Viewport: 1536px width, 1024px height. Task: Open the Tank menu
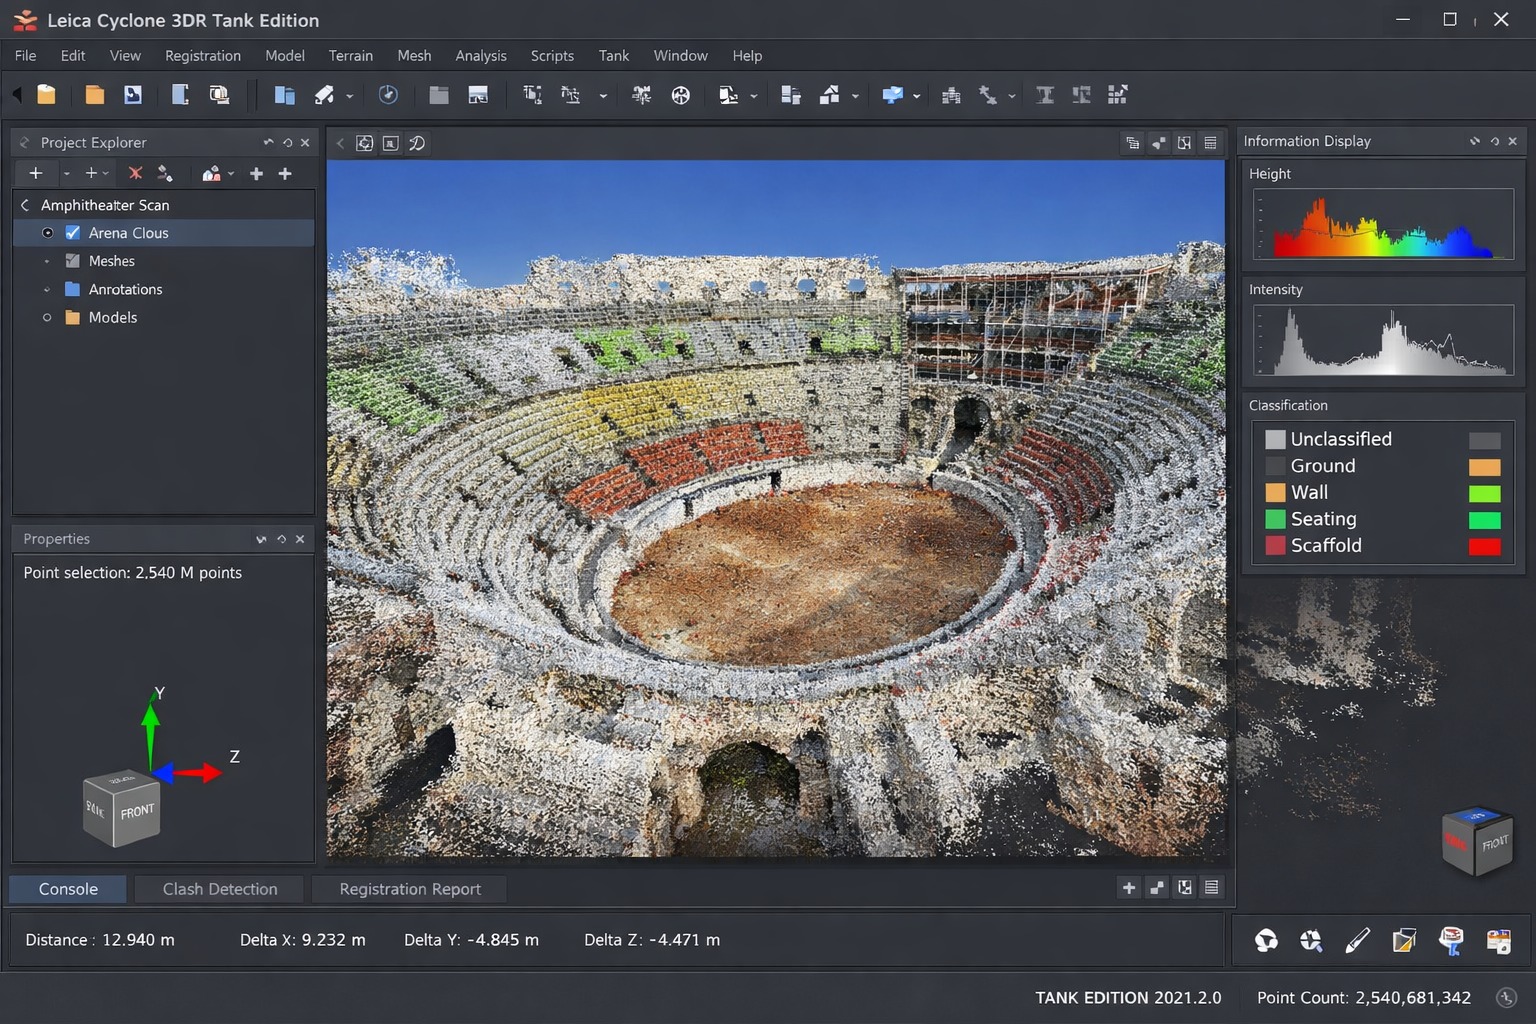point(614,56)
